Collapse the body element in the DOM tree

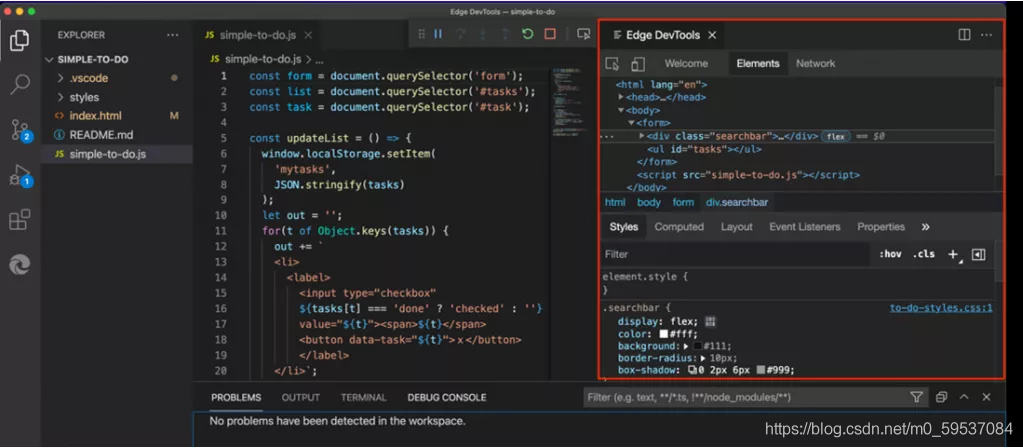click(x=621, y=110)
